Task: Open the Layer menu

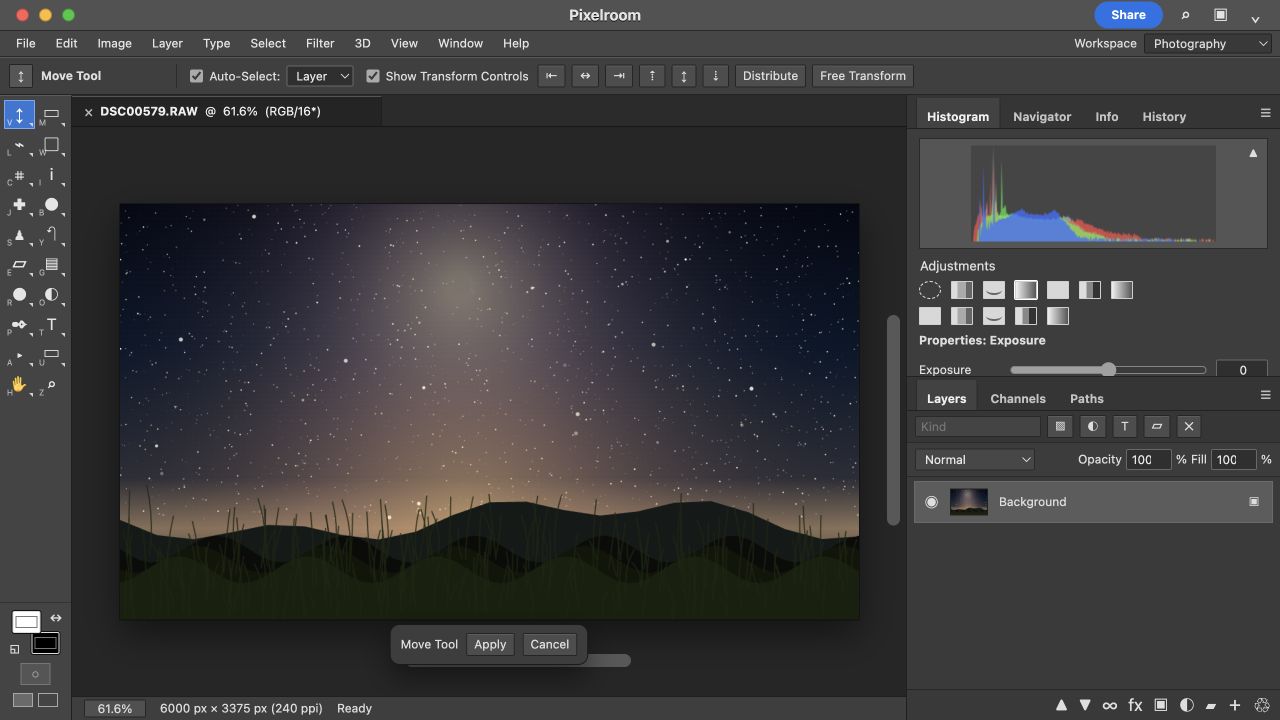Action: (x=167, y=44)
